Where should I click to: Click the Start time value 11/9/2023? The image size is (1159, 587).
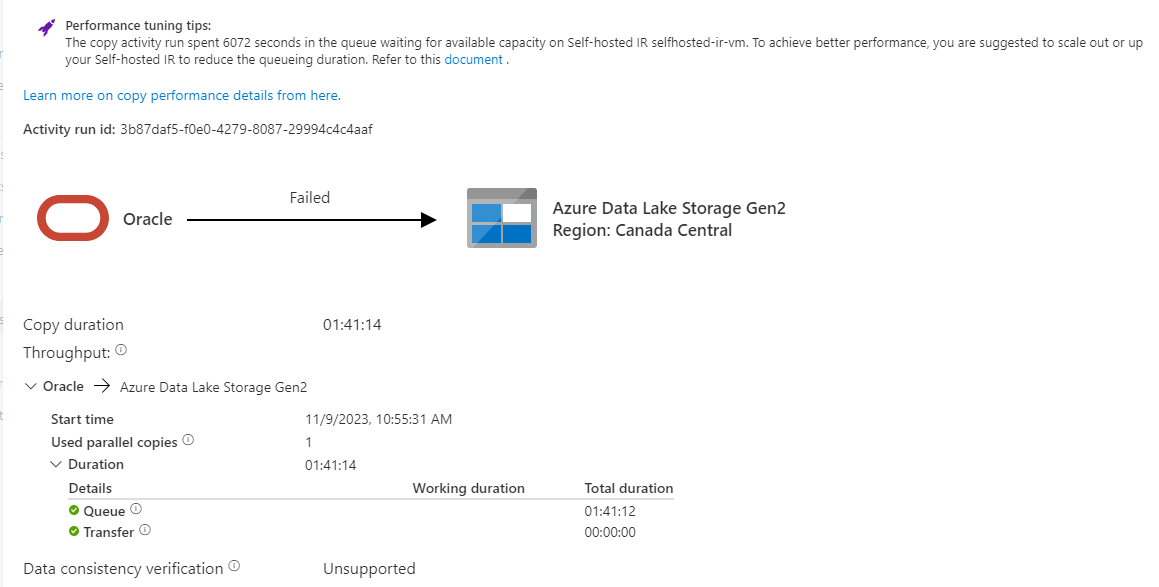coord(378,419)
